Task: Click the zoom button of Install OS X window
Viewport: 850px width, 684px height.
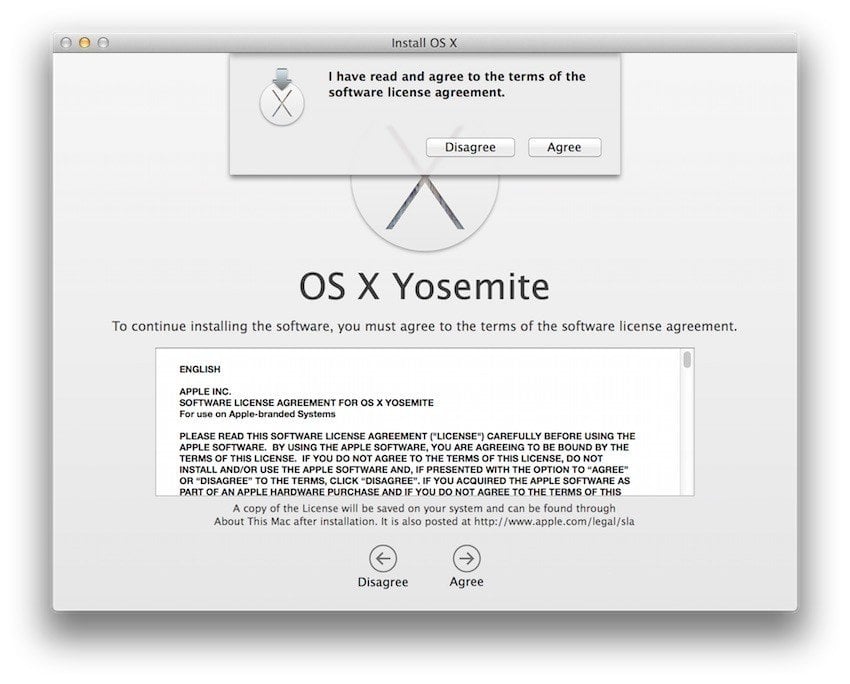Action: [x=103, y=42]
